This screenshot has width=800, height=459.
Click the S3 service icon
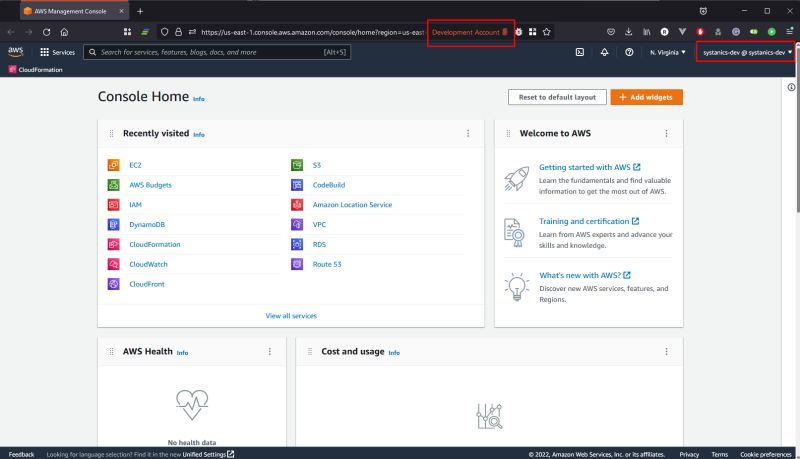[x=297, y=165]
